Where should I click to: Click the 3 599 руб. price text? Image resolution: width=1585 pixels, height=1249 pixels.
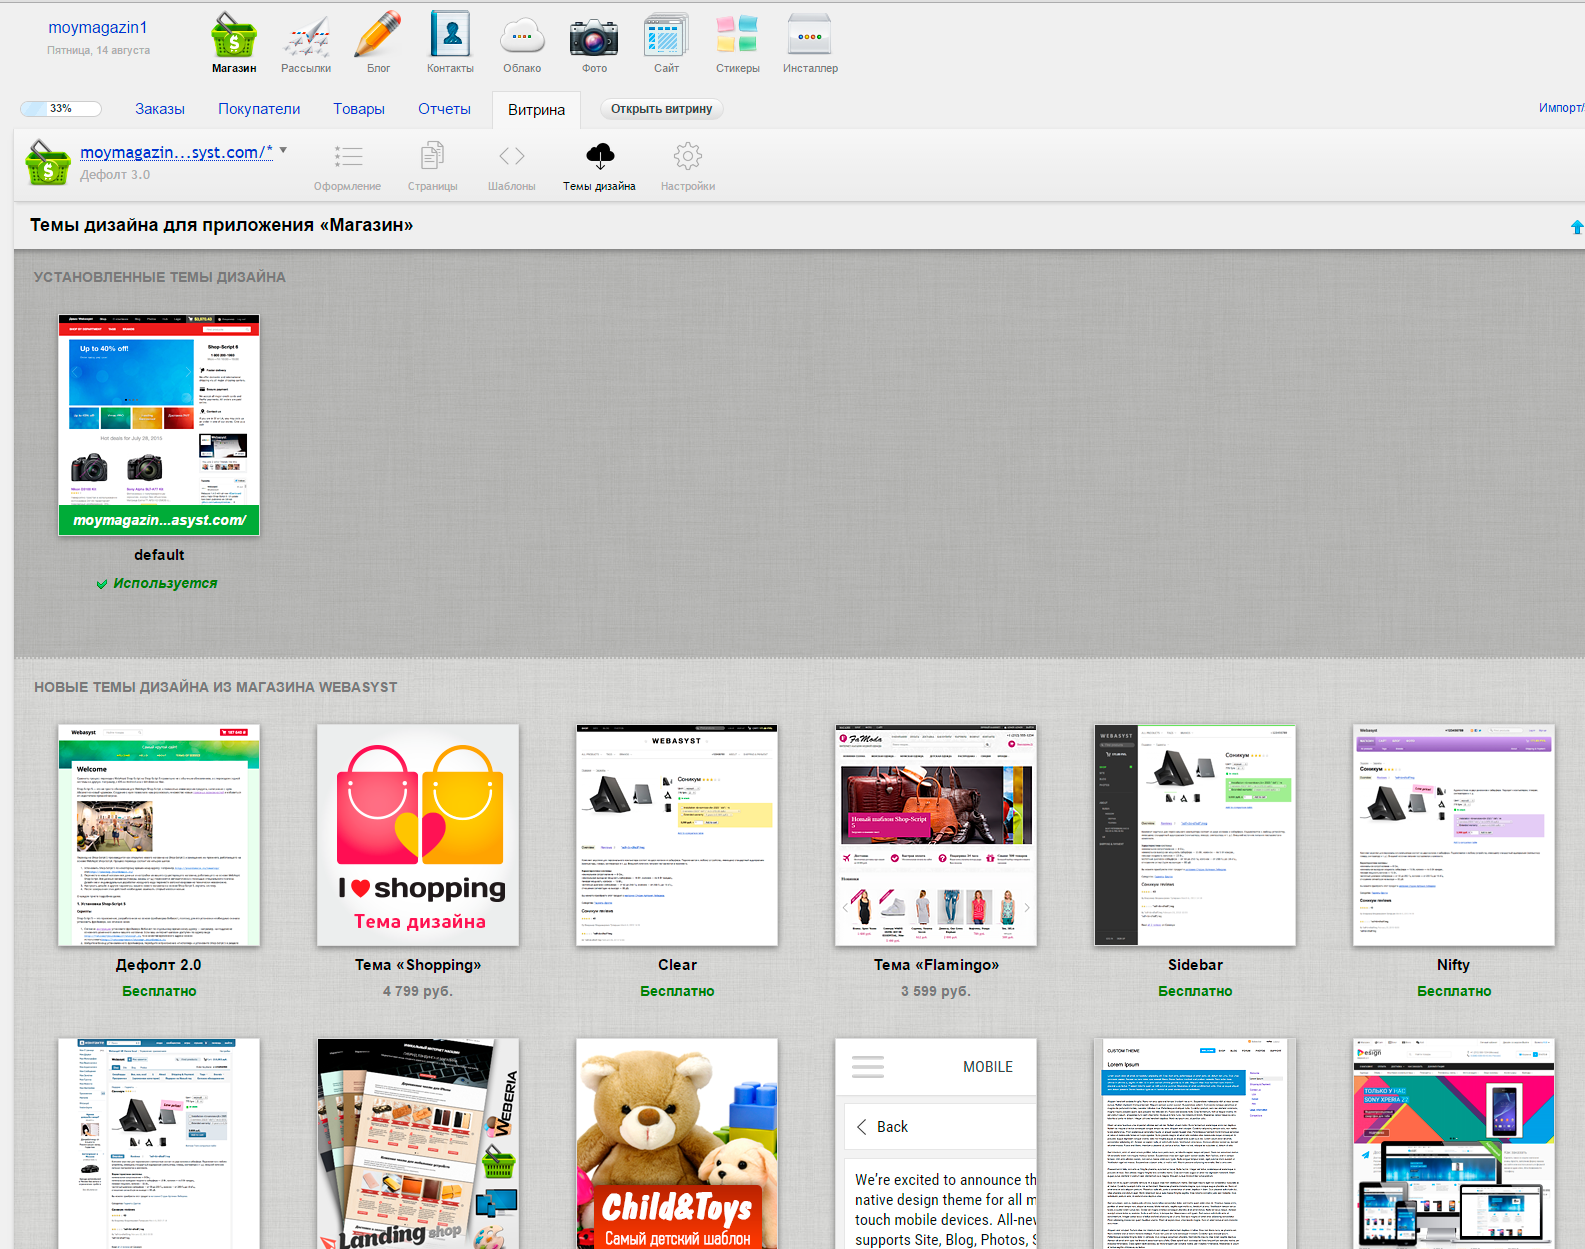(936, 991)
